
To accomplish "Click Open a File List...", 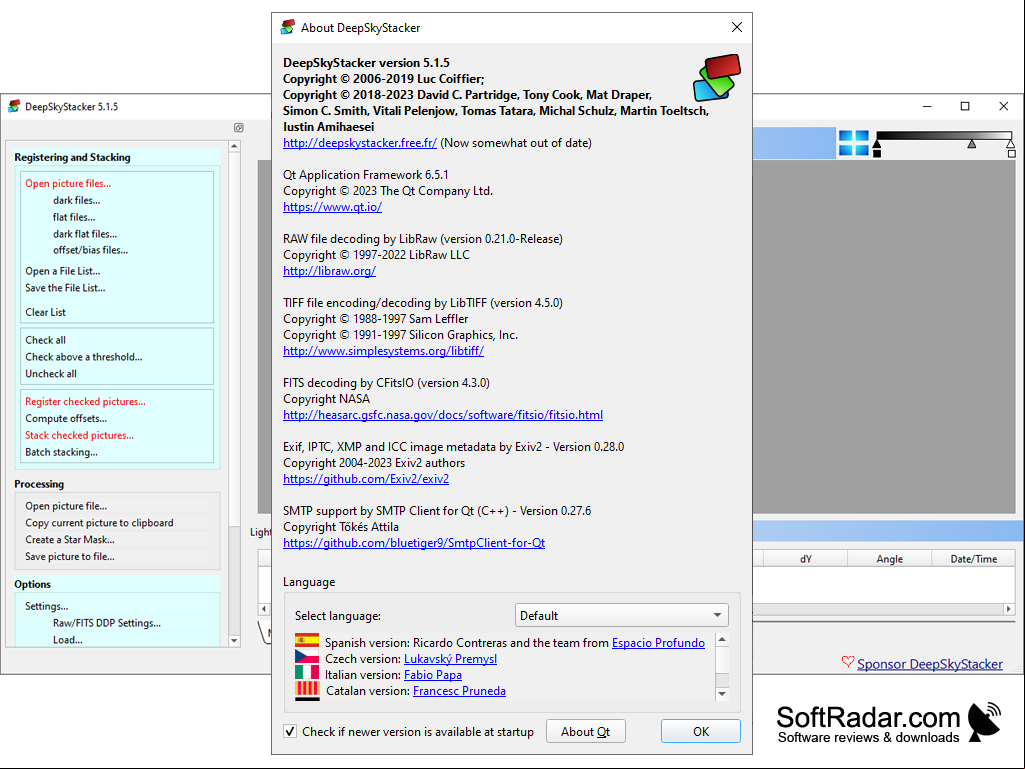I will tap(63, 271).
